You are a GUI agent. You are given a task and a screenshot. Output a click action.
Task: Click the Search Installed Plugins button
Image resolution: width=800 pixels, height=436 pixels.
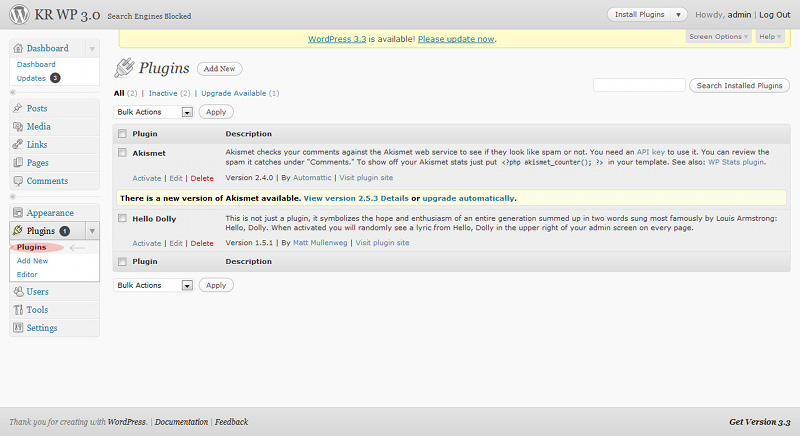[x=739, y=86]
